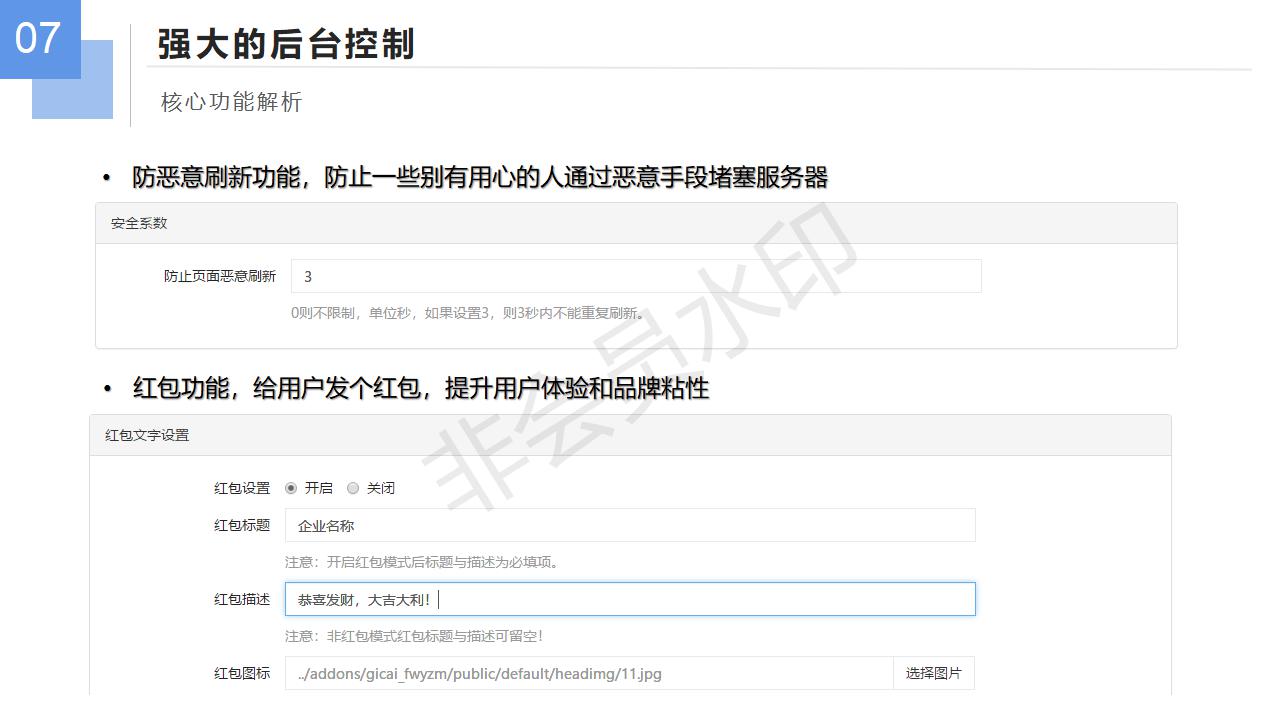Focus the 防止页面恶意刷新 input field

click(x=636, y=276)
